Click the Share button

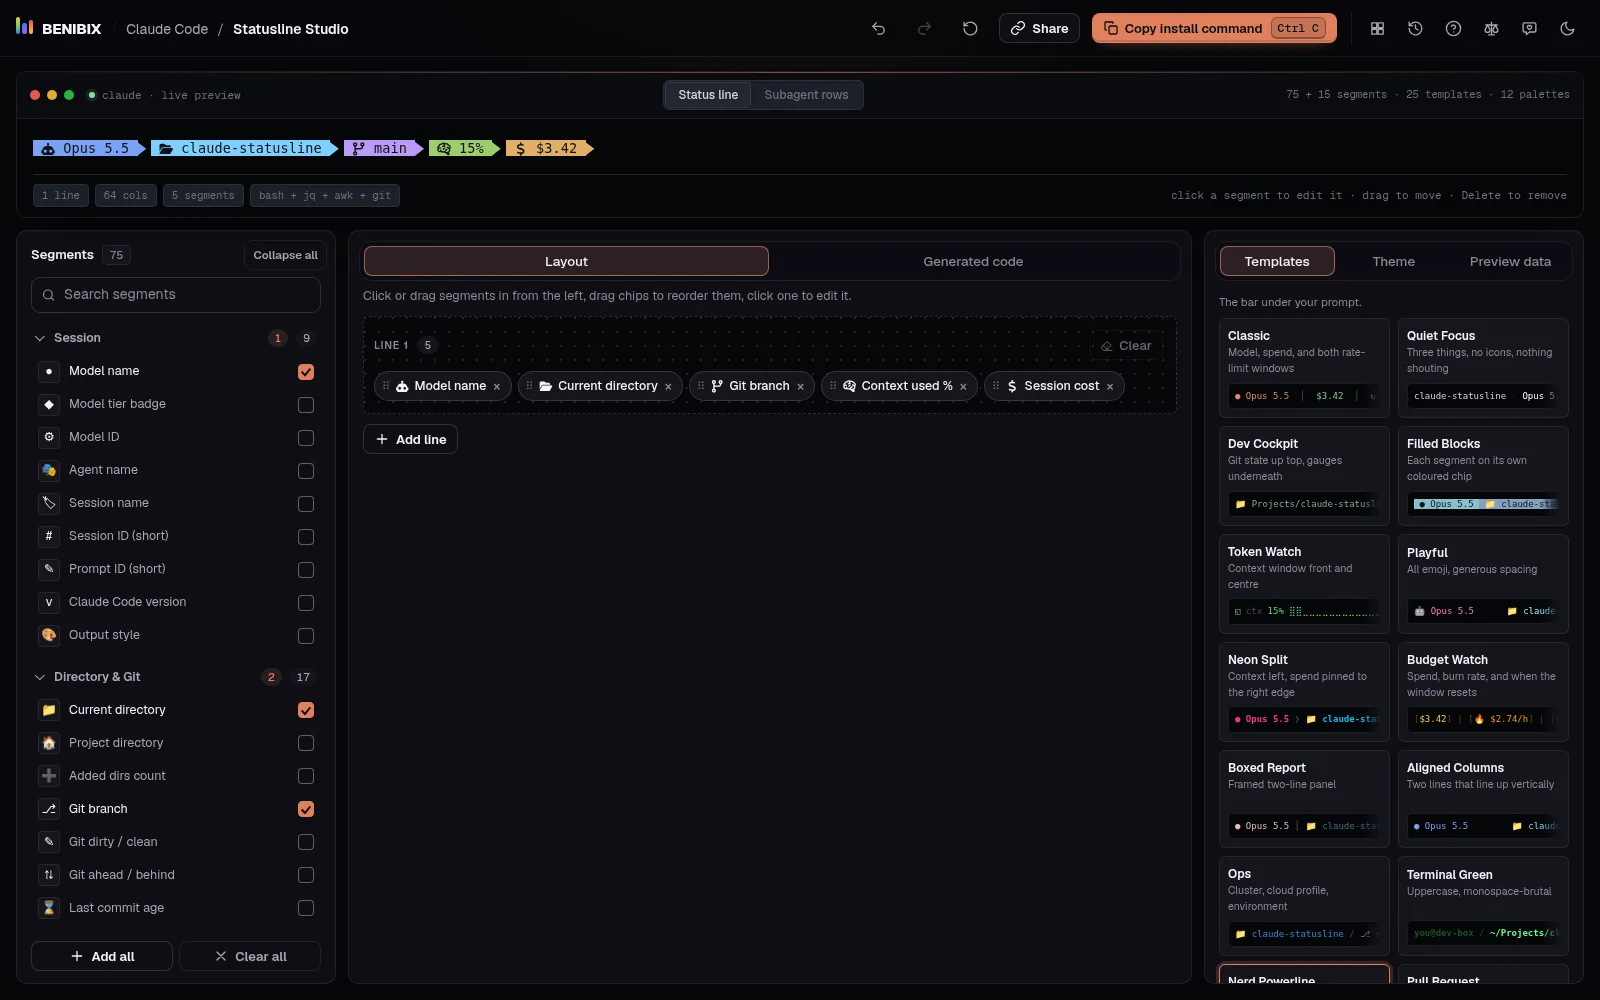coord(1039,28)
